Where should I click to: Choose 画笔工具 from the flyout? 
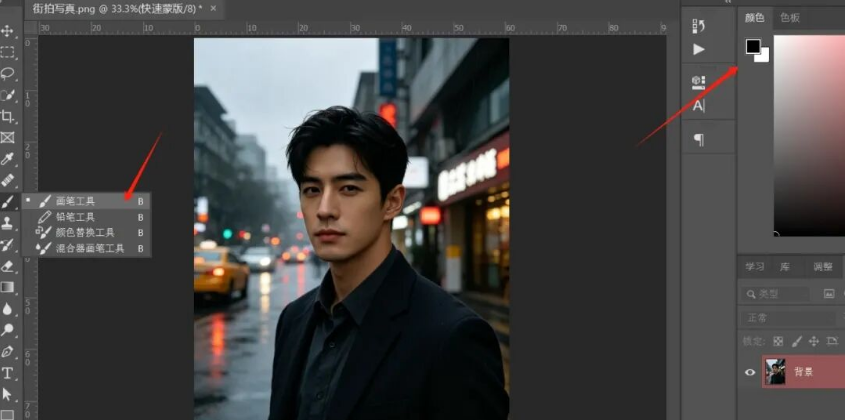tap(86, 201)
